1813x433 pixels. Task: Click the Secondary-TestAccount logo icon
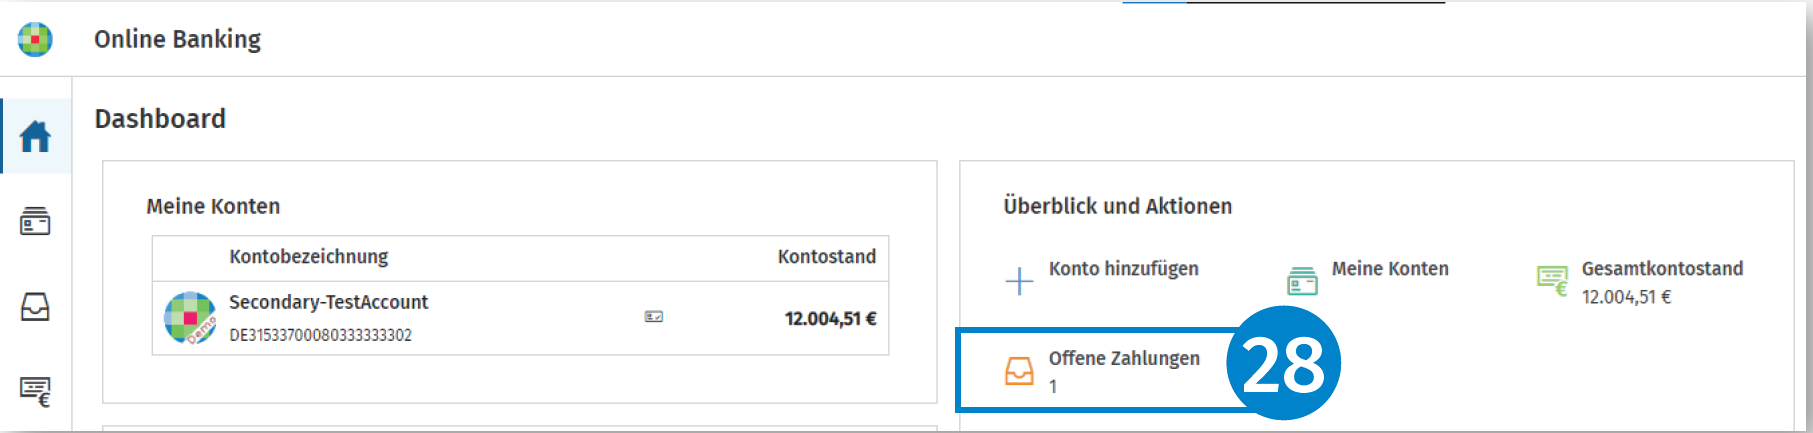[x=190, y=318]
